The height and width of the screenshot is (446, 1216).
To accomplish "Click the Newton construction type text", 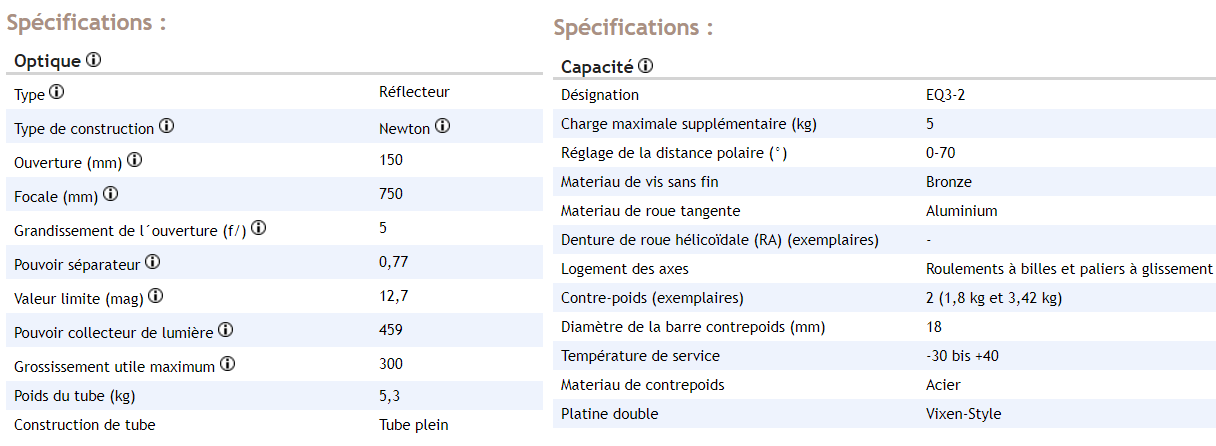I will (x=403, y=128).
